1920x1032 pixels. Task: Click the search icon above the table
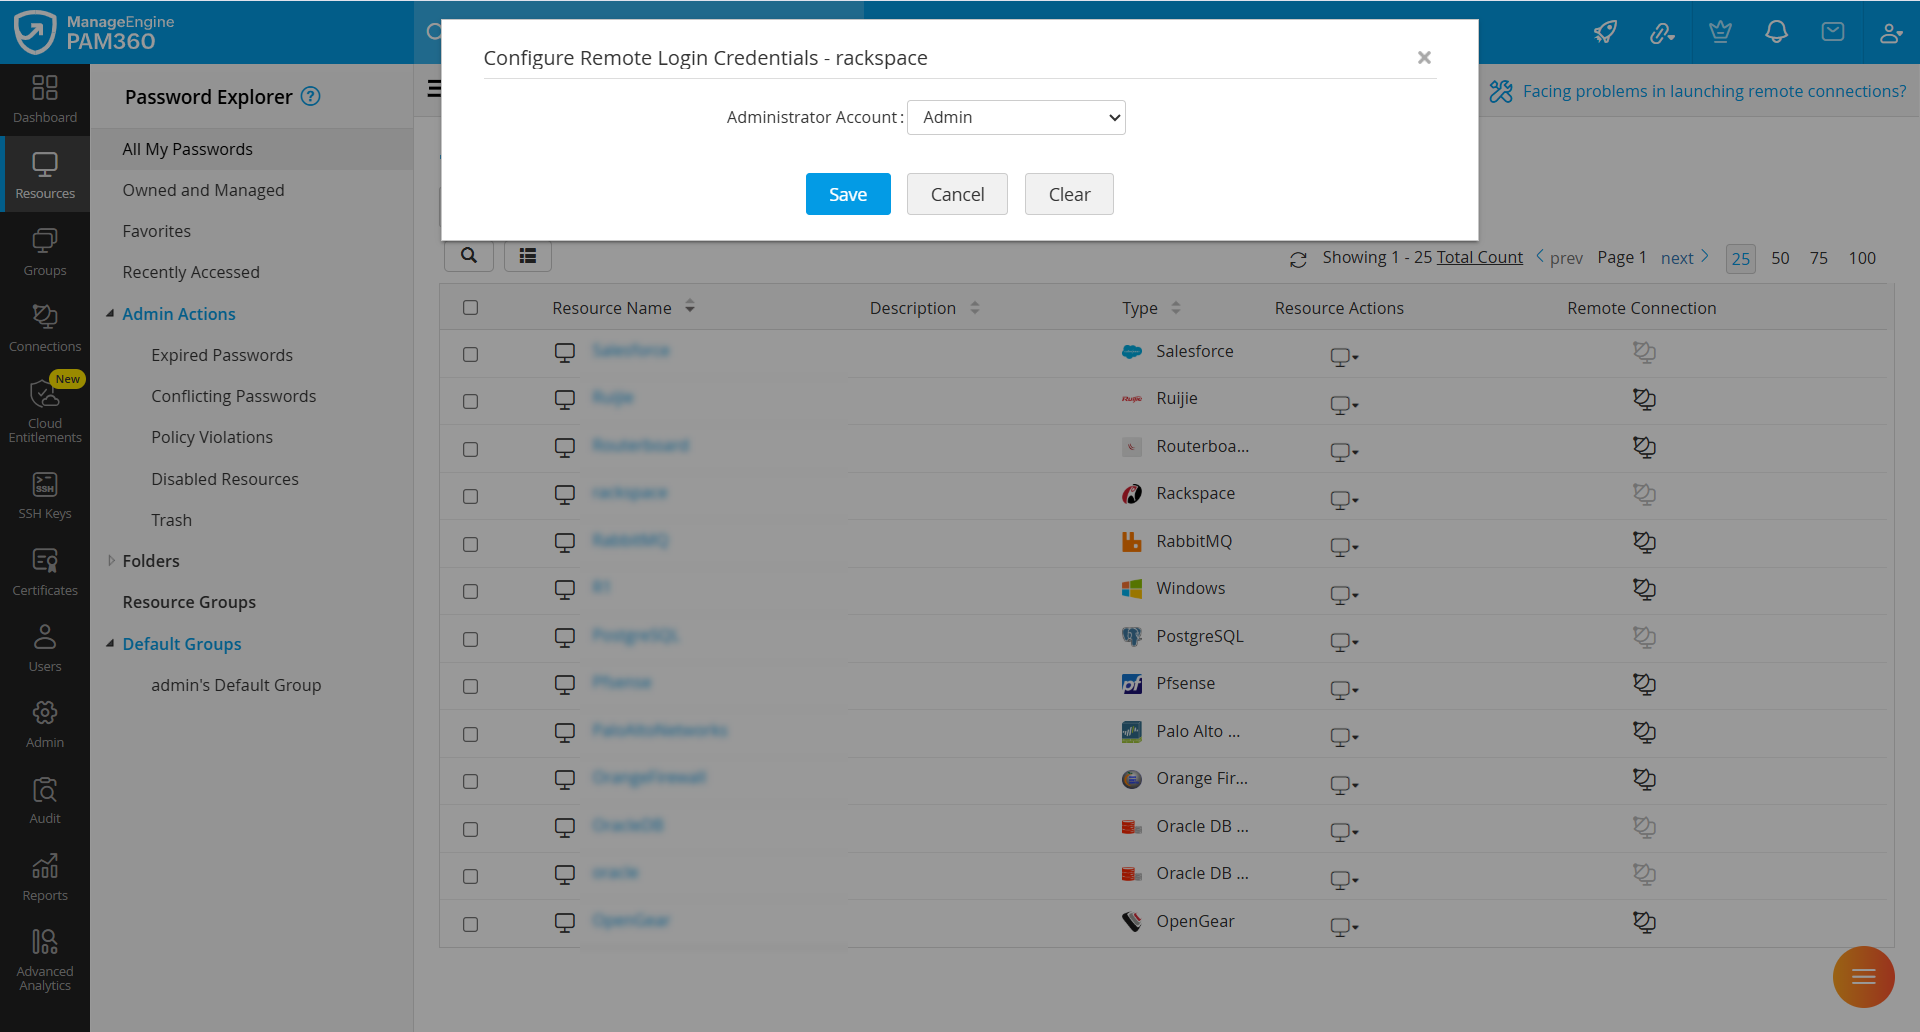[469, 256]
